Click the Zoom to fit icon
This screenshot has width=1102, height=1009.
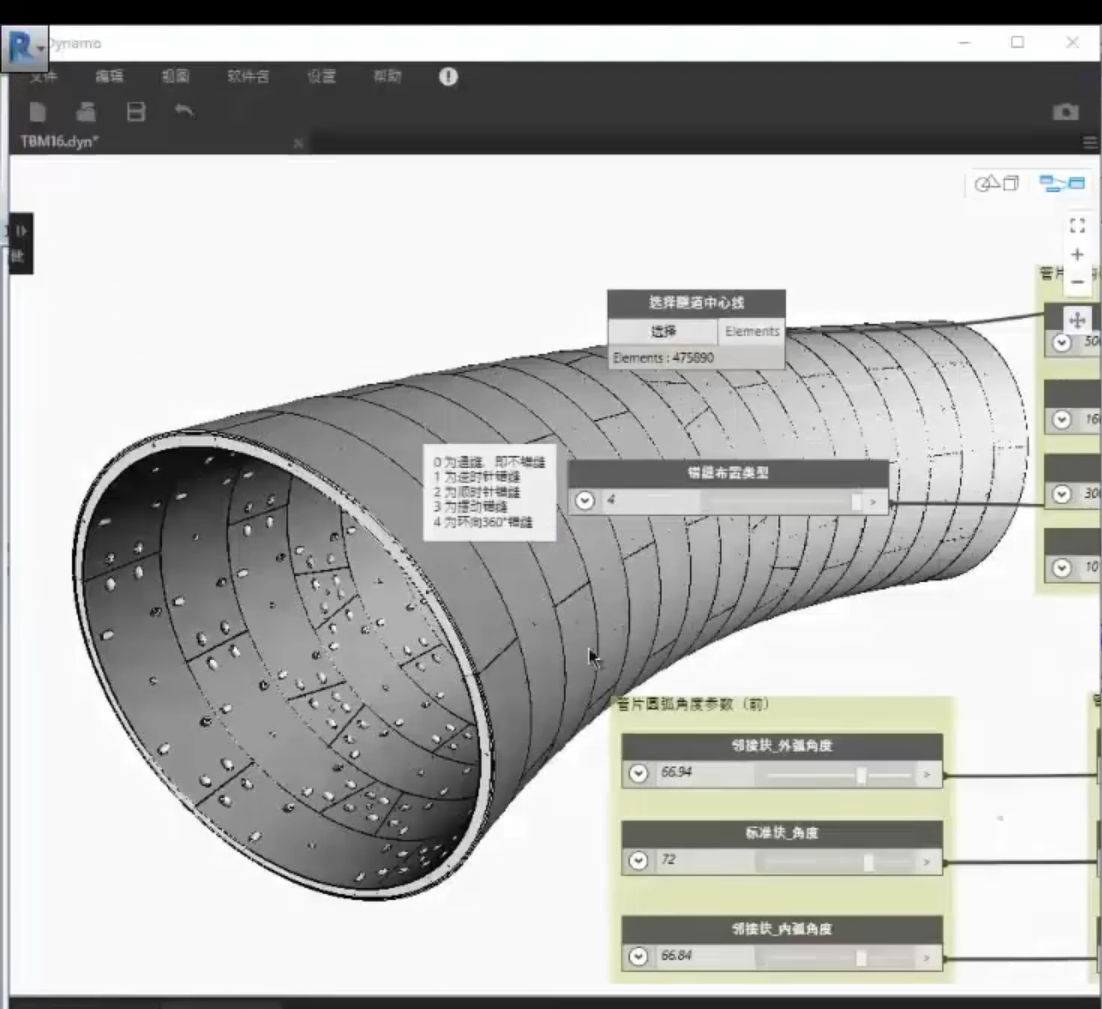pos(1077,226)
